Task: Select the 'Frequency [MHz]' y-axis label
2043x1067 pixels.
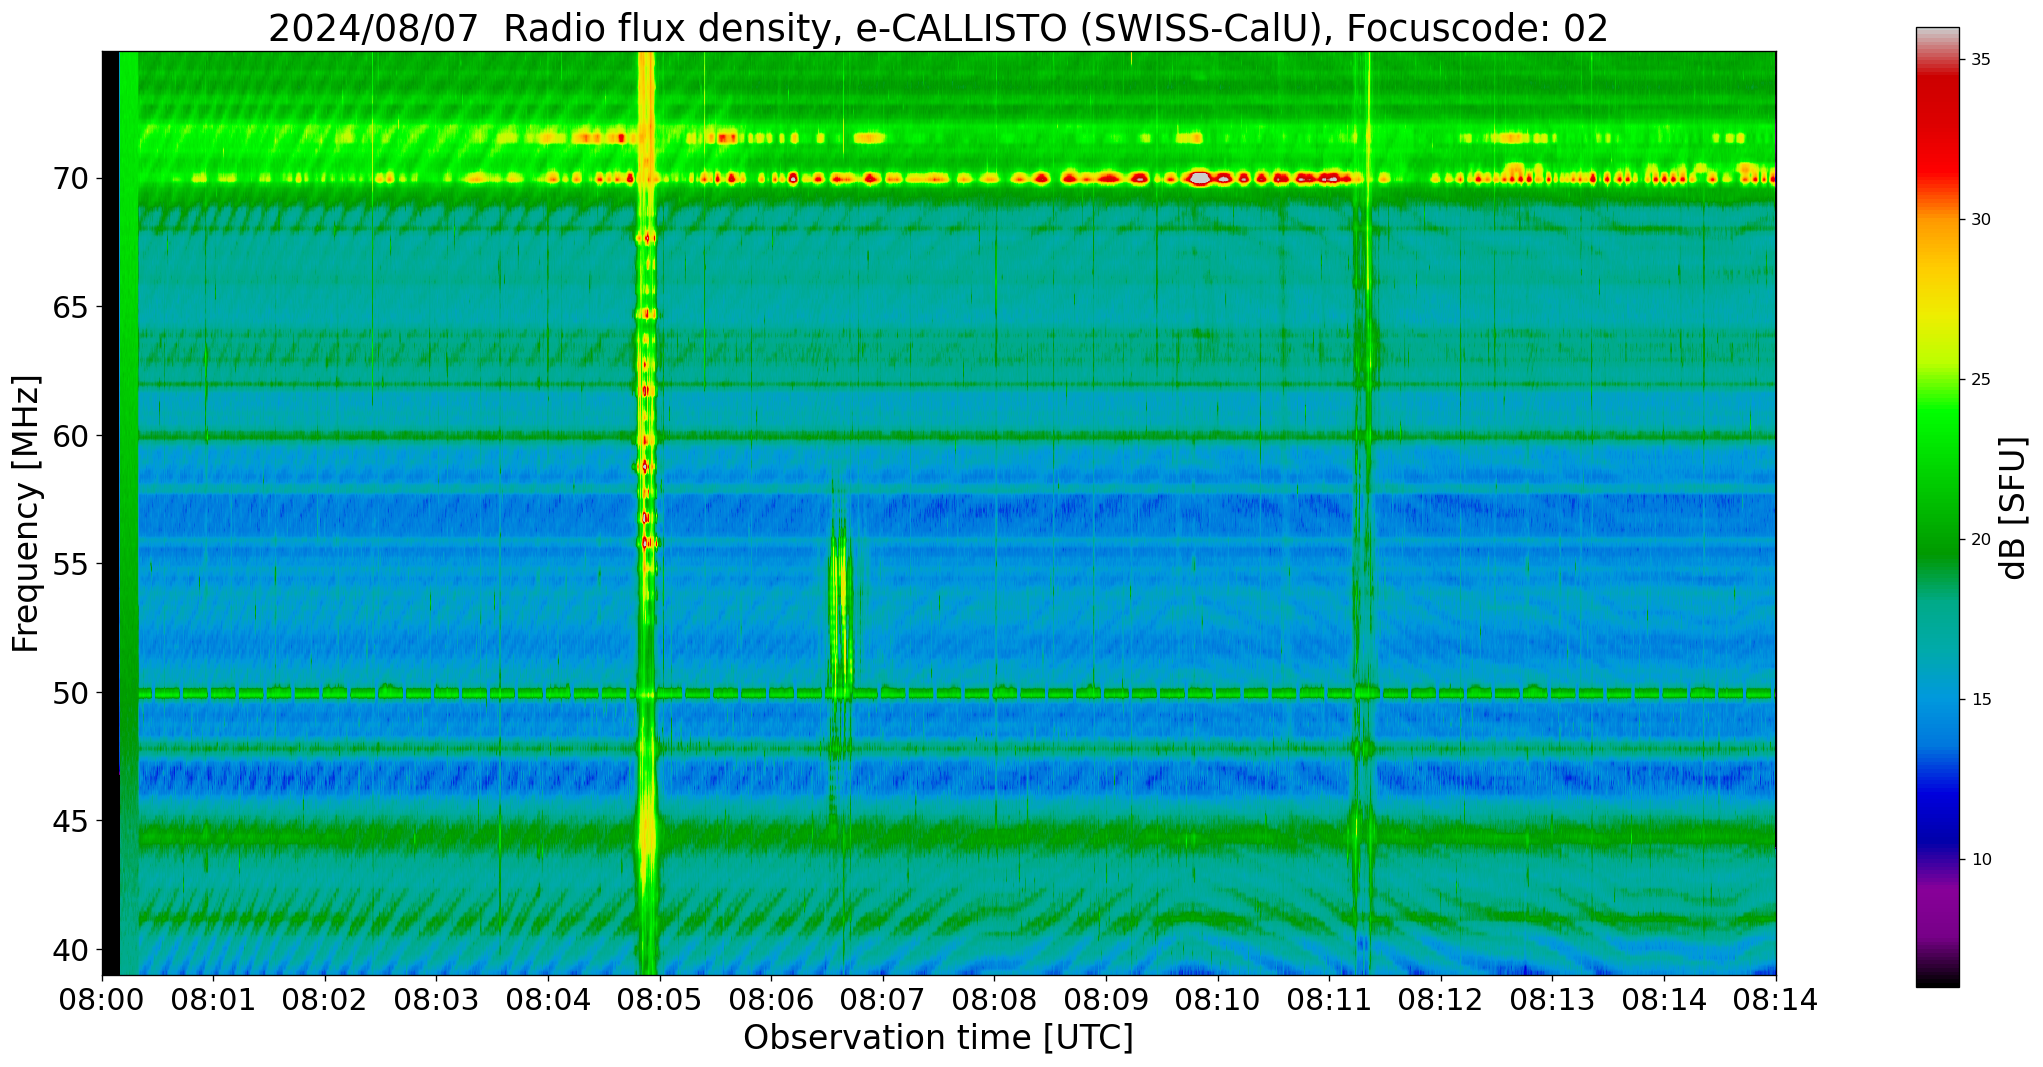Action: click(26, 513)
